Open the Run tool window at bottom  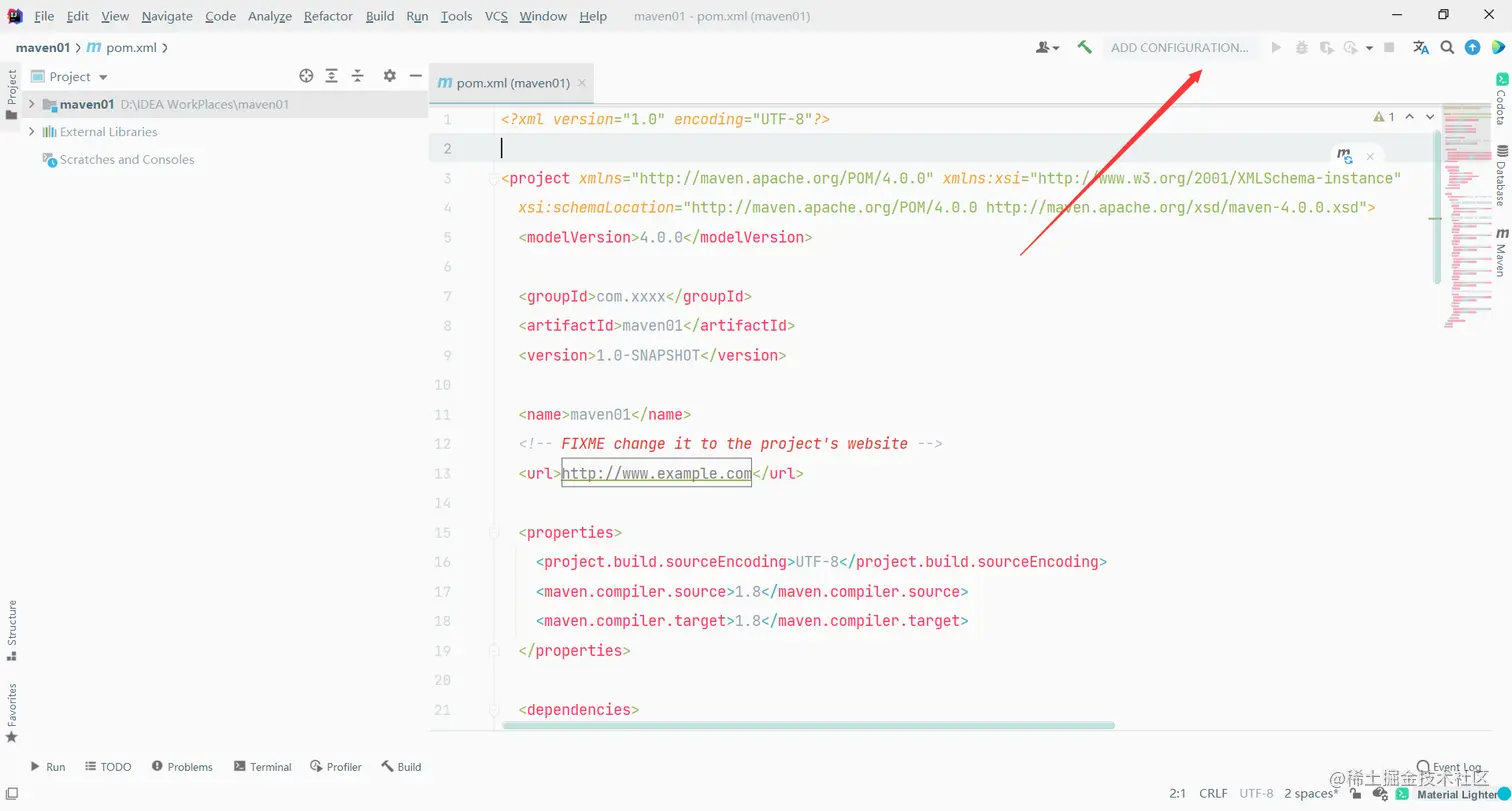47,767
